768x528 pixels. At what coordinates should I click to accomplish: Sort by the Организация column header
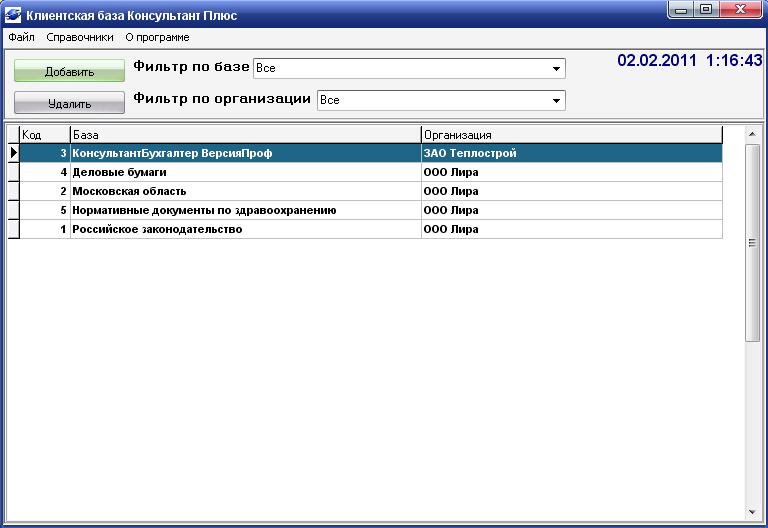(x=572, y=135)
